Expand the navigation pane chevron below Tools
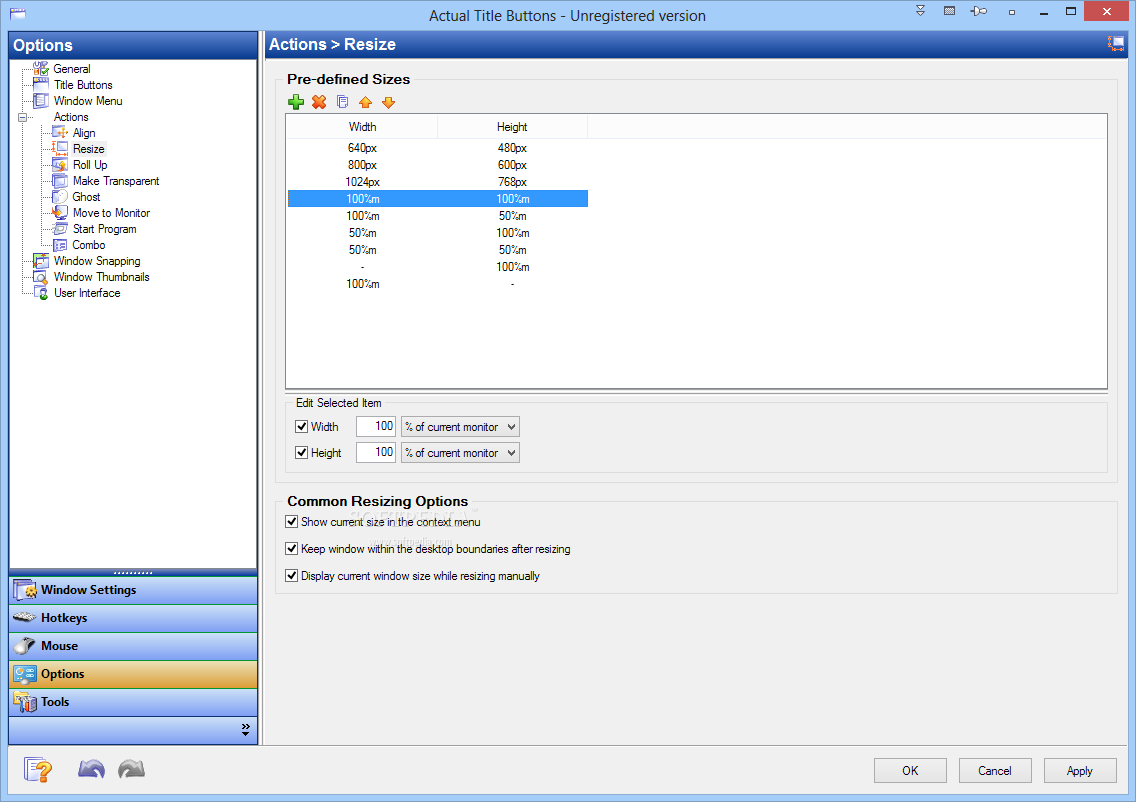This screenshot has width=1136, height=802. tap(246, 729)
